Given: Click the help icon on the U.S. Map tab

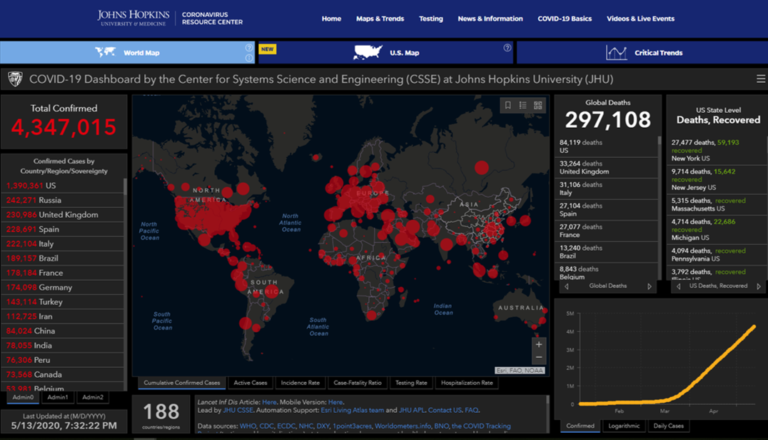Looking at the screenshot, I should (x=507, y=48).
